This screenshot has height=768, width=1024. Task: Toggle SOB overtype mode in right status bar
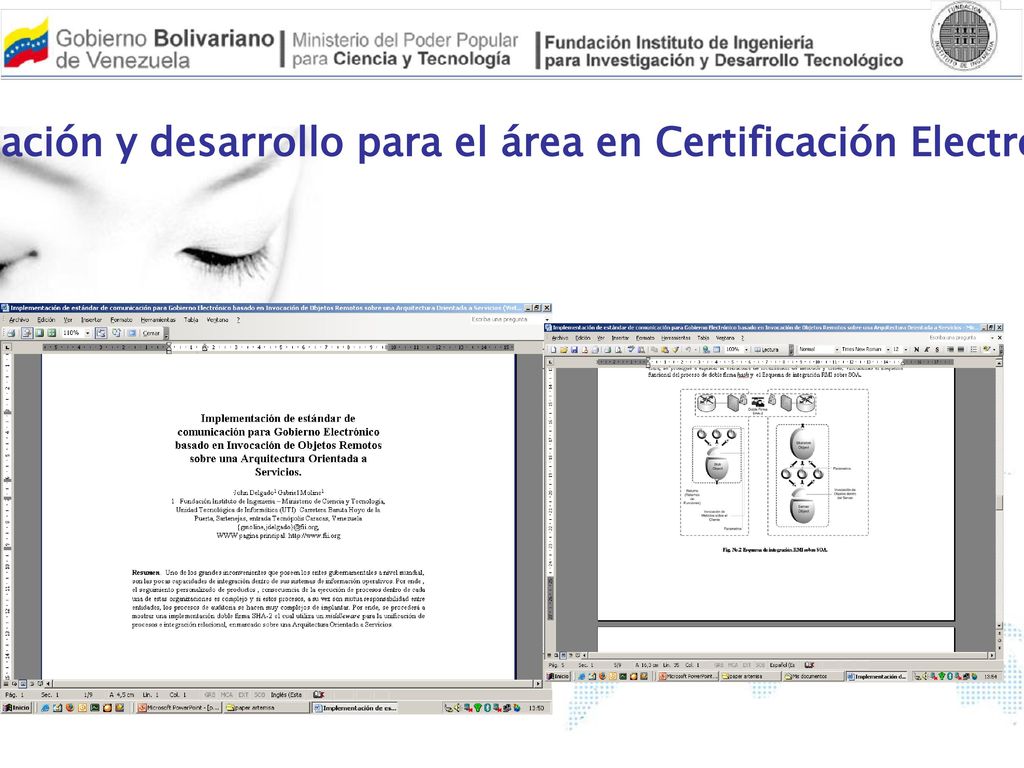(x=760, y=665)
